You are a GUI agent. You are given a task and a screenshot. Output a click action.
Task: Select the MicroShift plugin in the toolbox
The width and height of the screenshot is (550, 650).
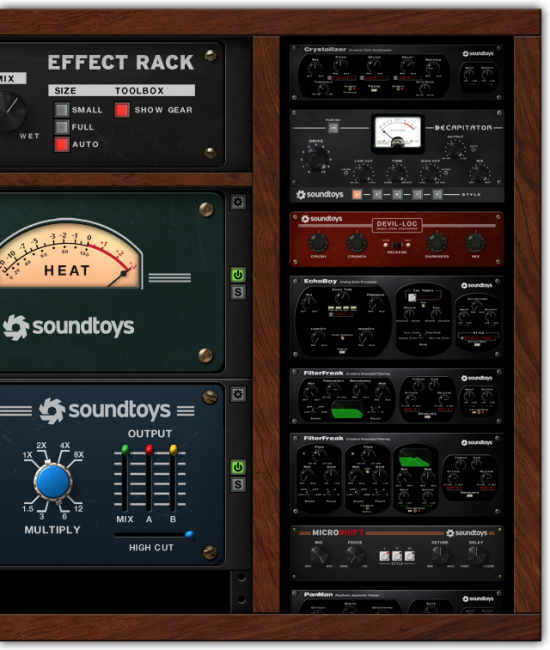click(397, 553)
